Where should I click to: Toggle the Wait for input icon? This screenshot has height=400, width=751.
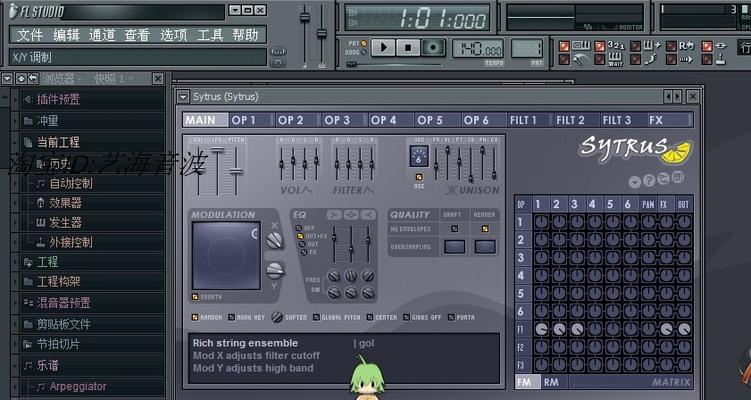pyautogui.click(x=600, y=59)
